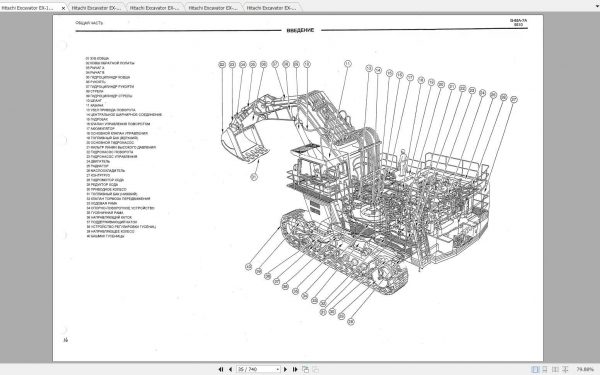Viewport: 600px width, 375px height.
Task: Switch to the second Hitachi Excavator tab
Action: coord(96,8)
